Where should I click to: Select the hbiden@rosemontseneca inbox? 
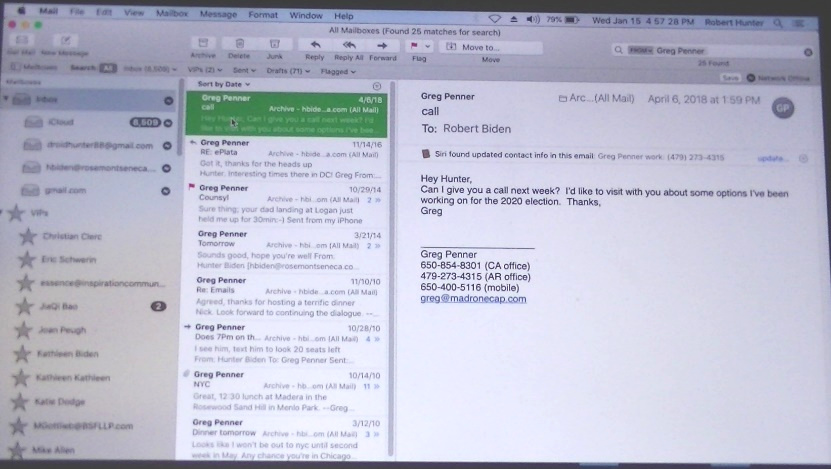tap(96, 167)
